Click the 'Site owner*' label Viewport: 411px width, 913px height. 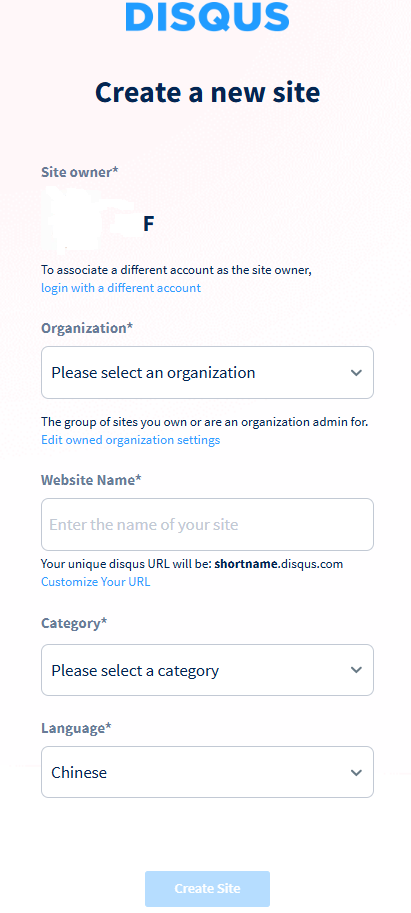80,172
